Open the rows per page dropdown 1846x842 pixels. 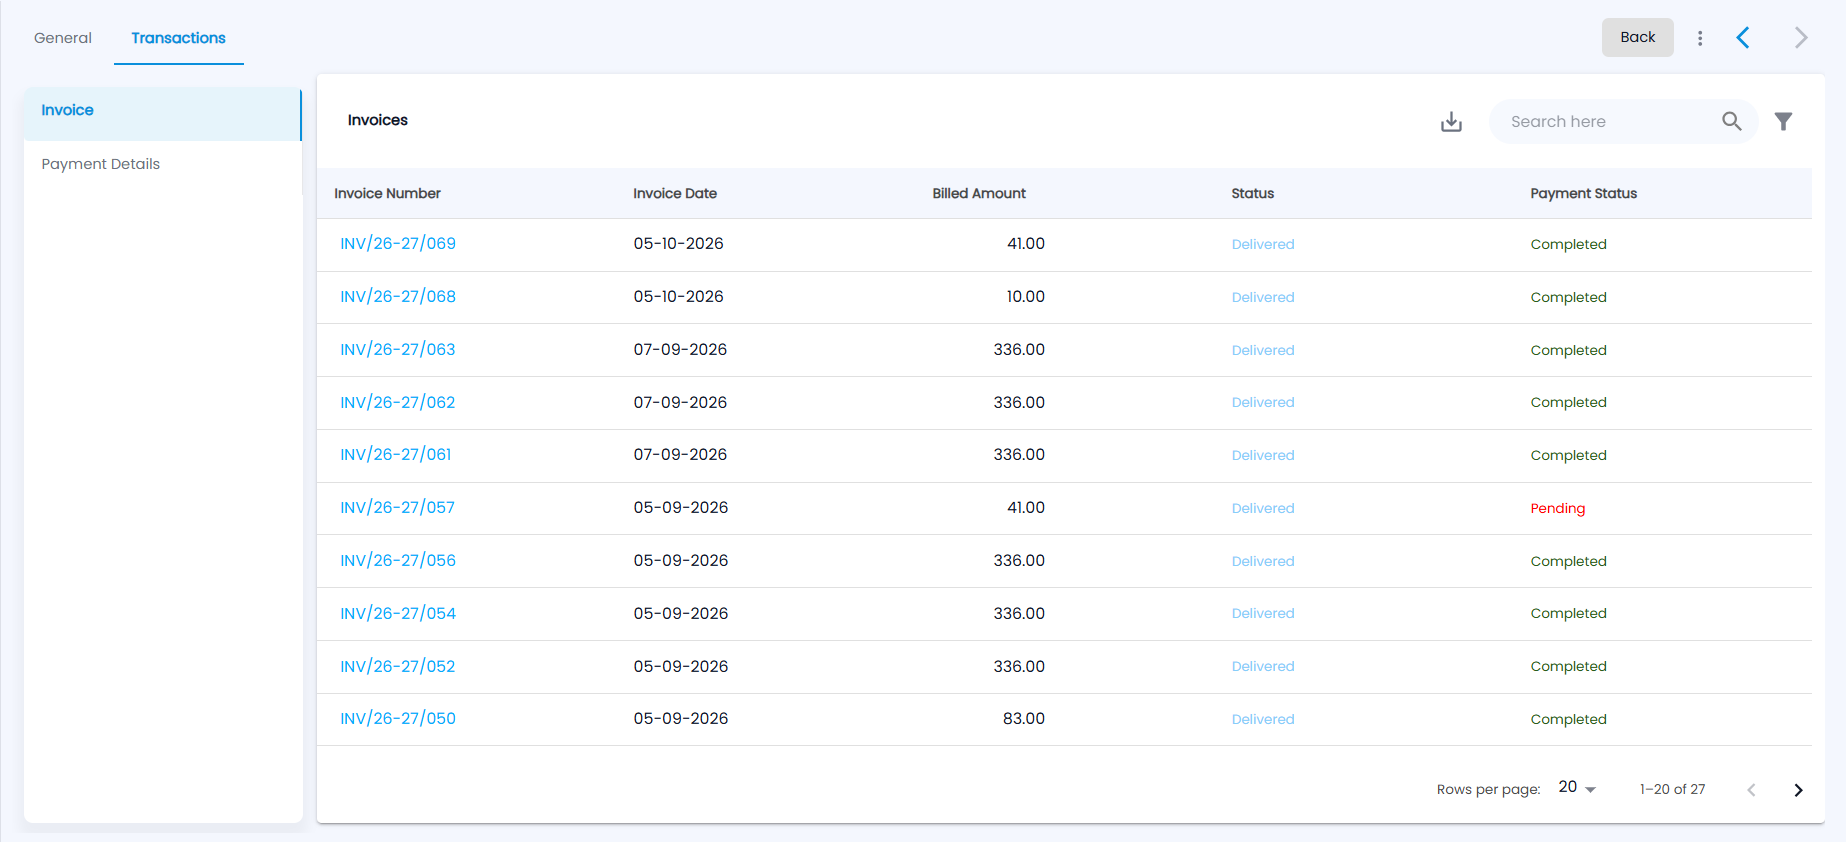point(1577,788)
